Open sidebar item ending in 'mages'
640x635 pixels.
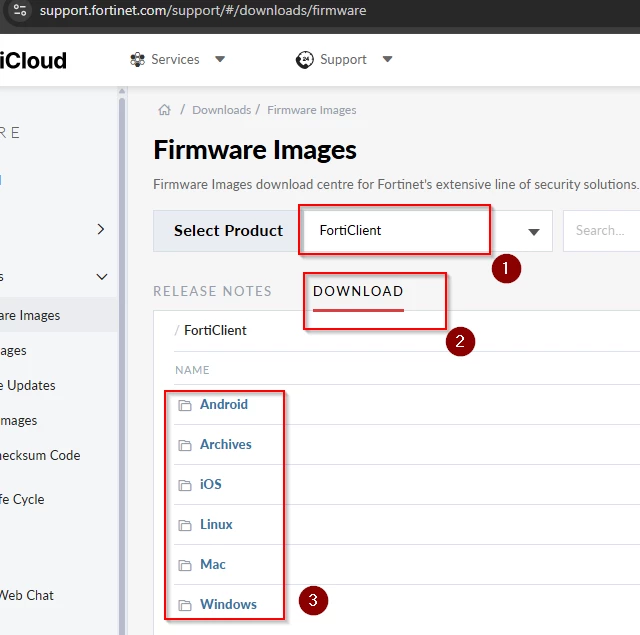18,421
